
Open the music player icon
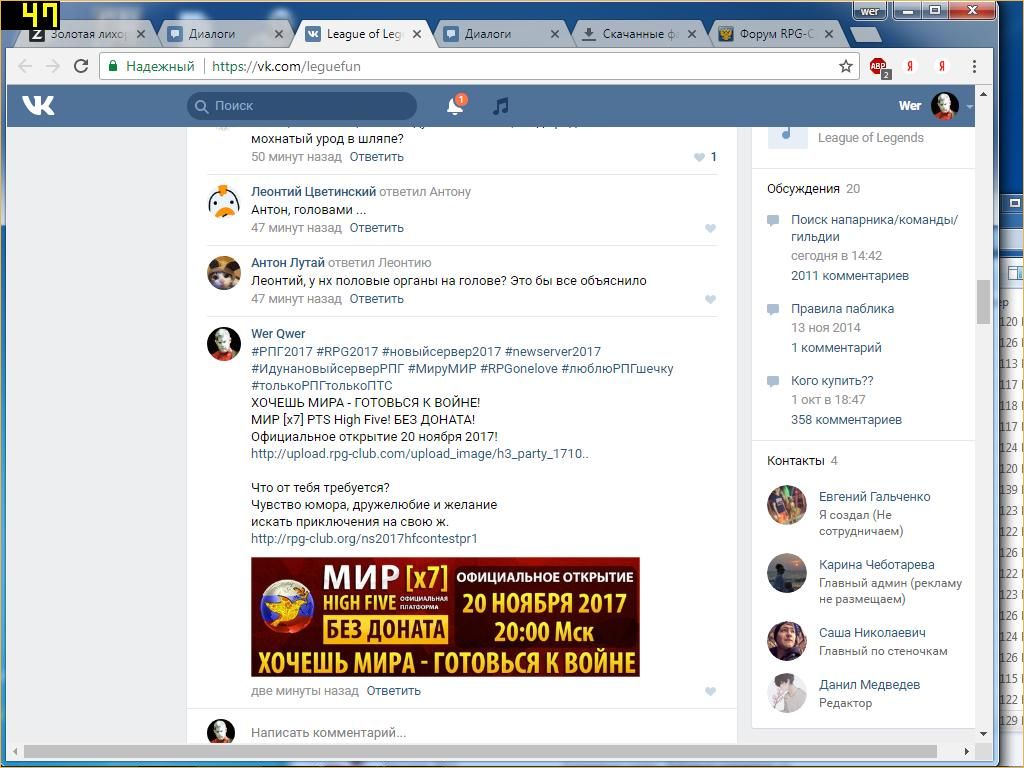501,106
